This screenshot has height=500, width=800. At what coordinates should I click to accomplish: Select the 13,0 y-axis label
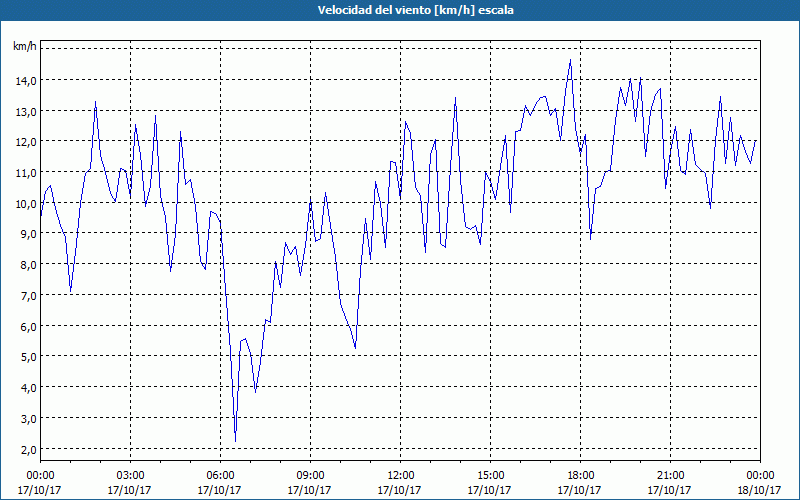(26, 111)
